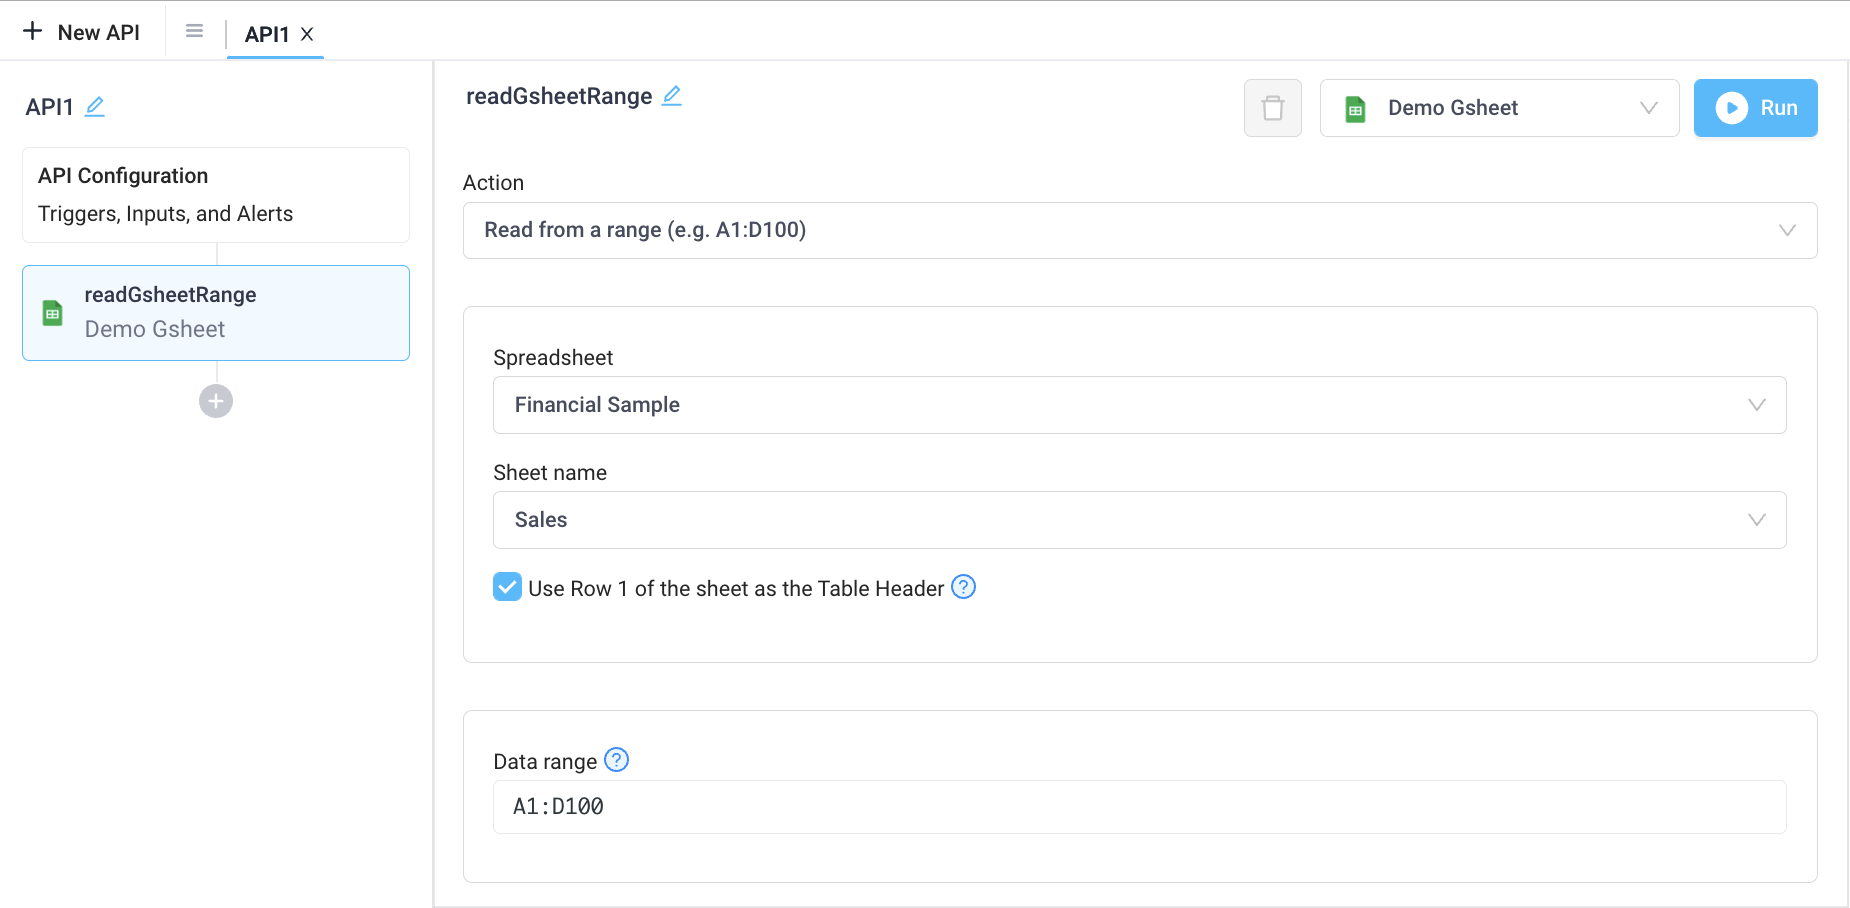Screen dimensions: 1850x908
Task: Click the plus icon to add a new step
Action: [x=215, y=401]
